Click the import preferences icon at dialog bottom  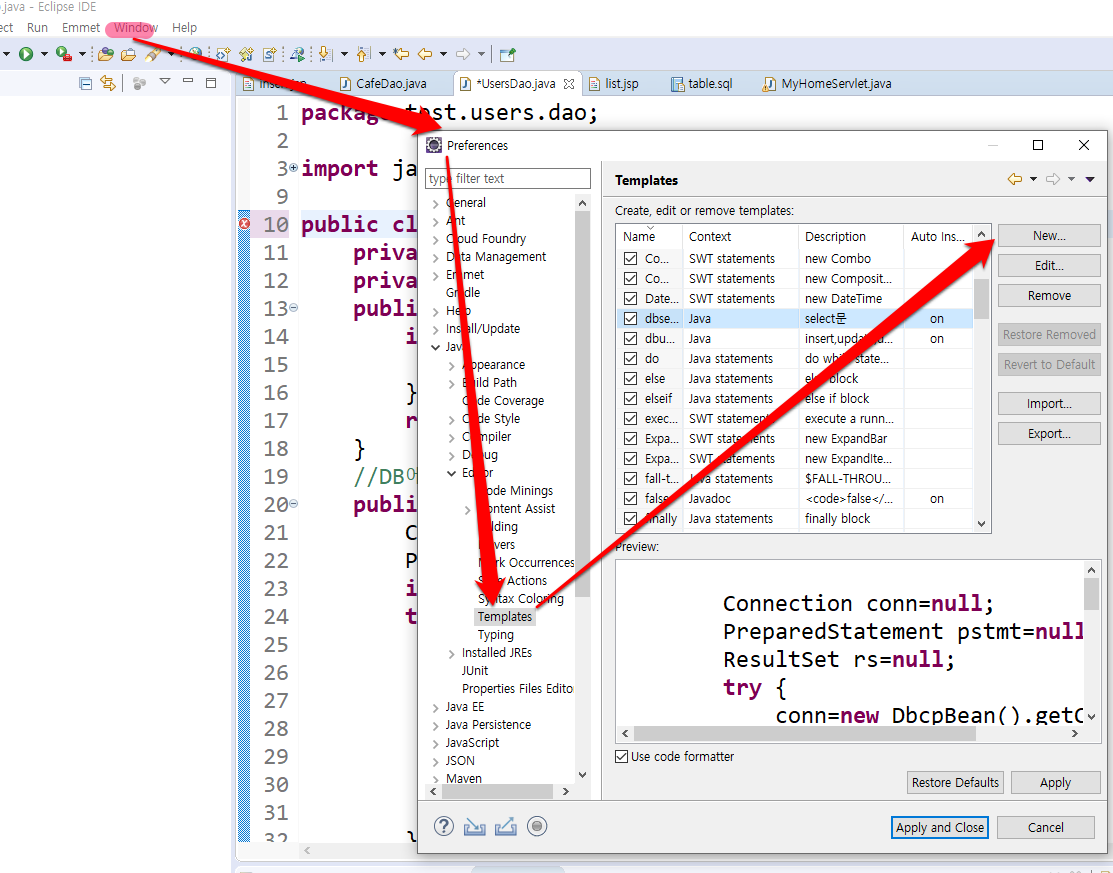(x=474, y=826)
